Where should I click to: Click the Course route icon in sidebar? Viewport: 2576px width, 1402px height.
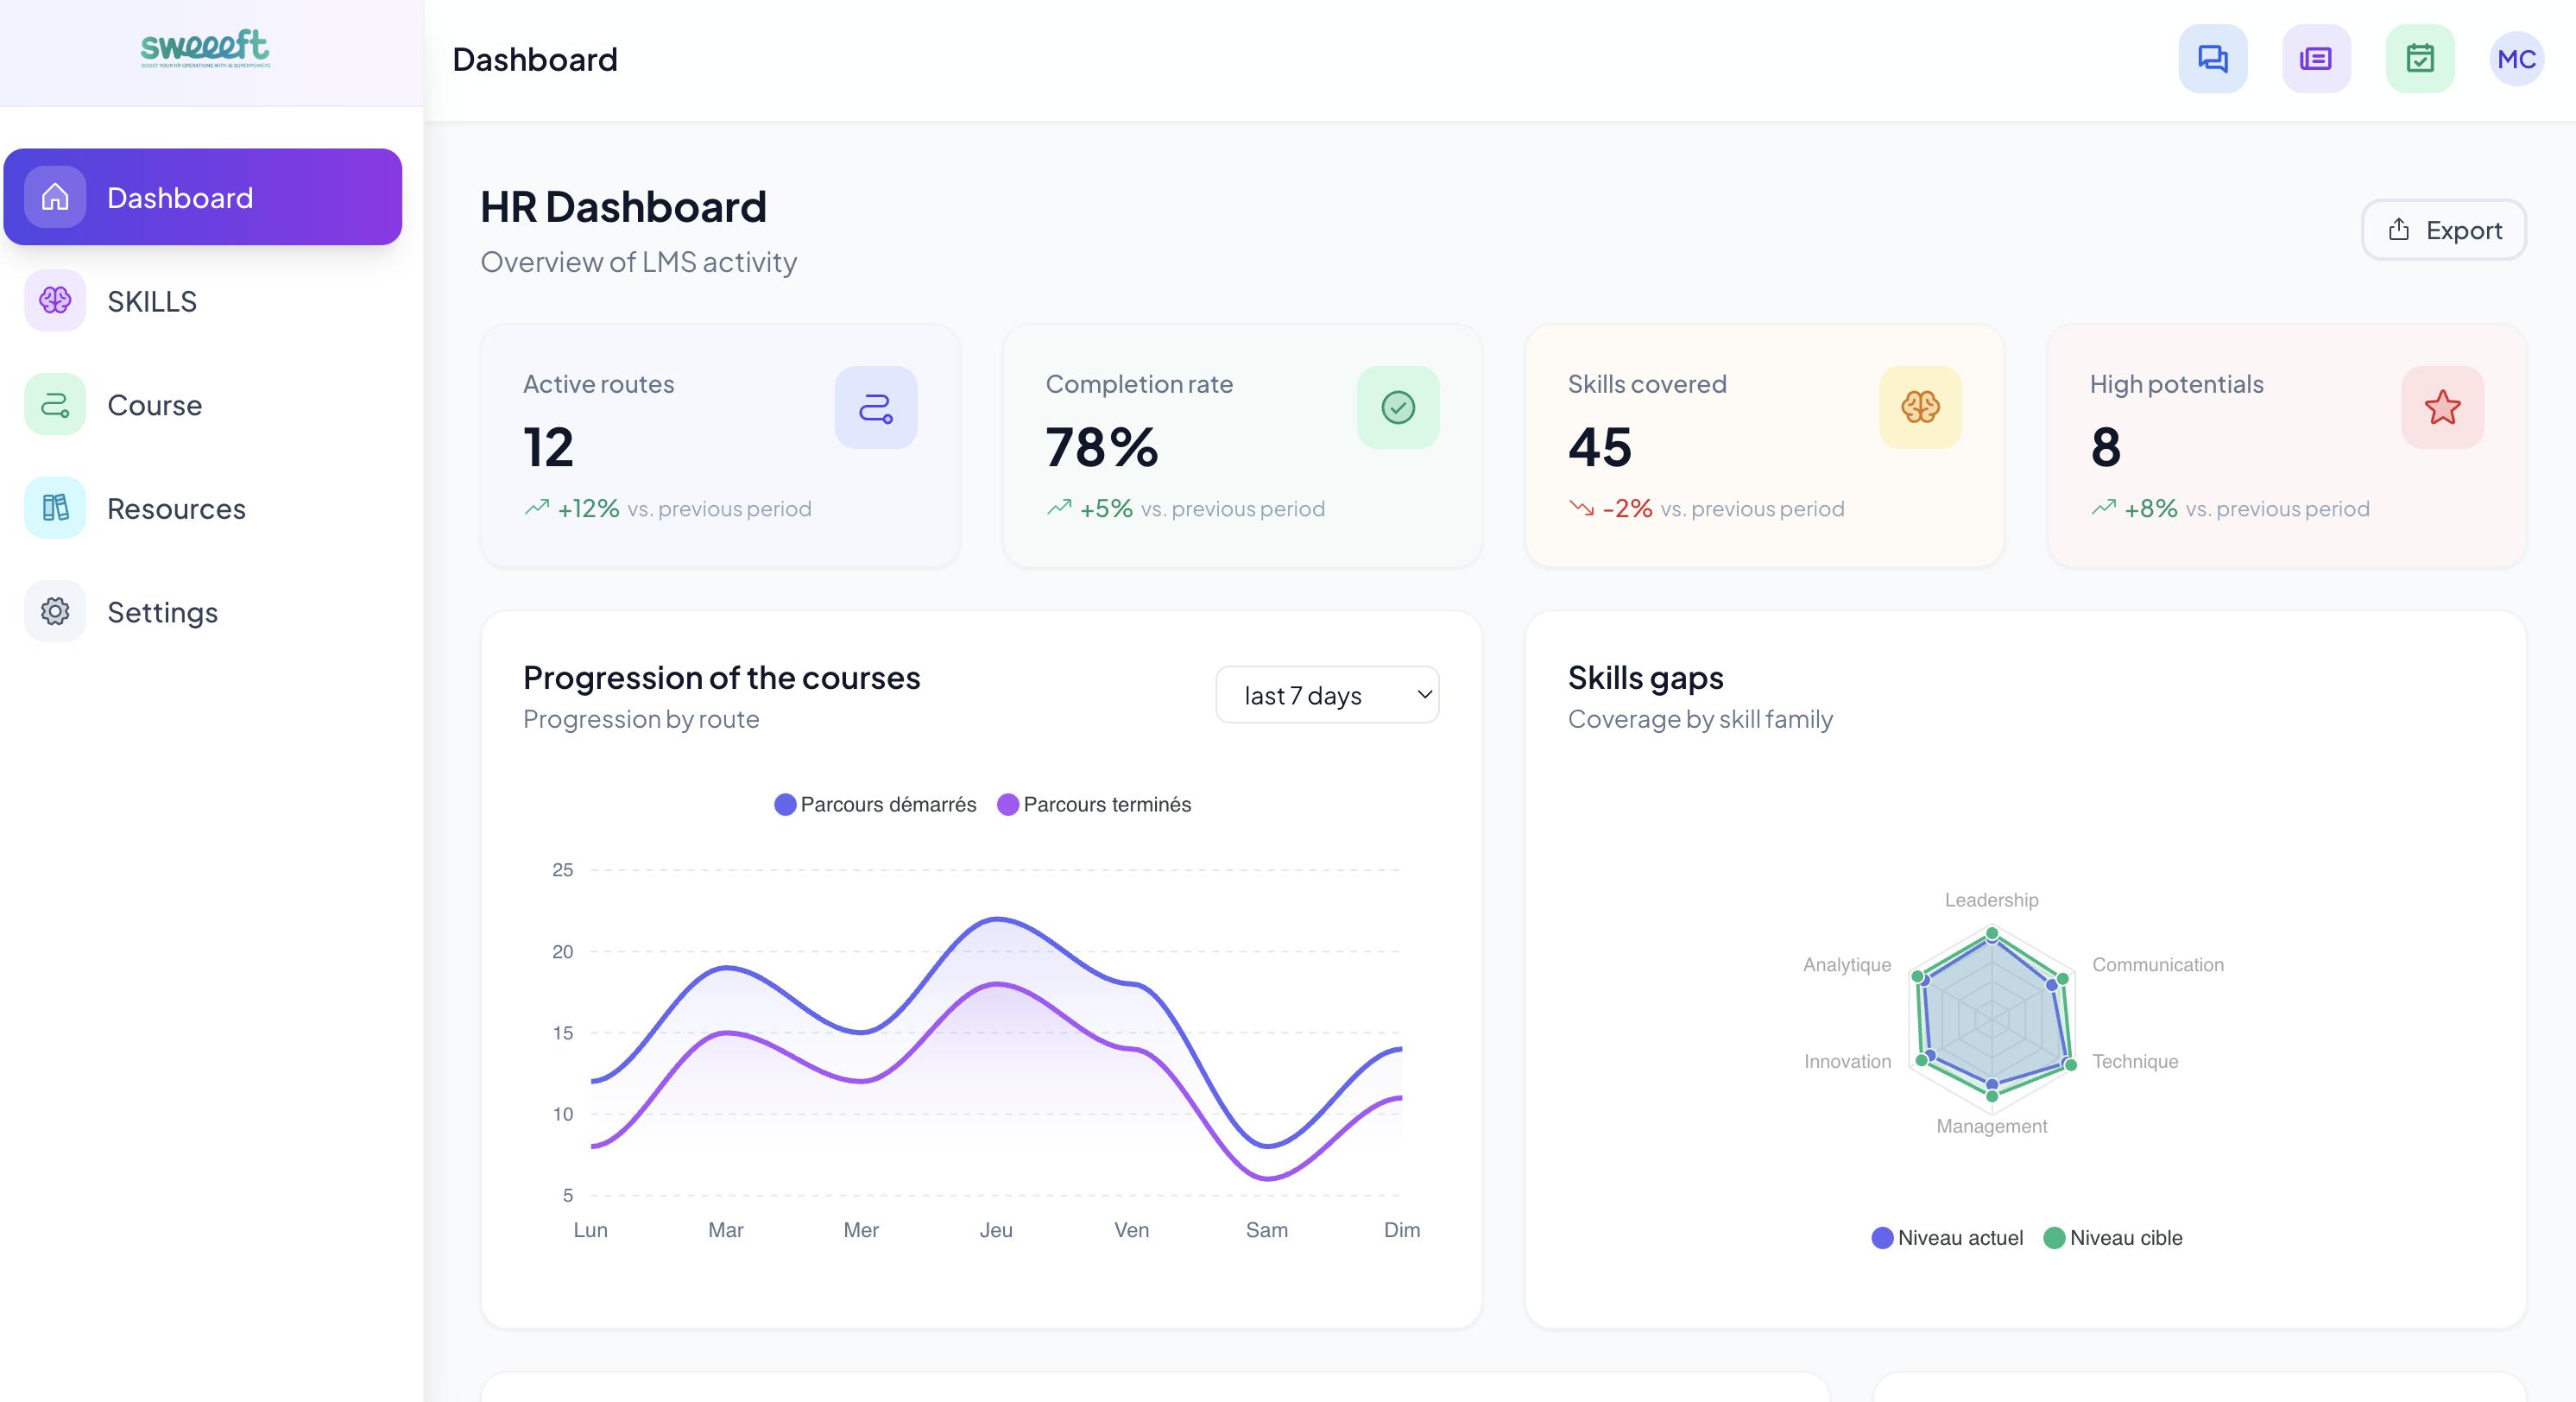54,405
